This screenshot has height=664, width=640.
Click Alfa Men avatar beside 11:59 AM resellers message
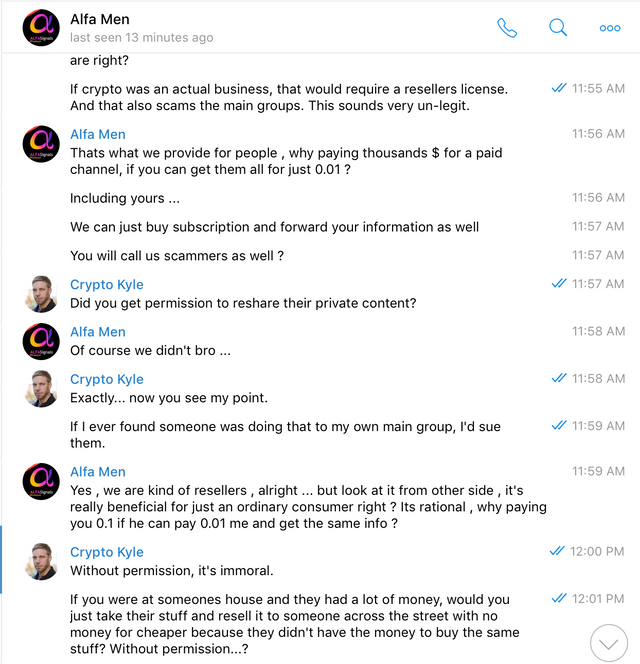pos(41,481)
